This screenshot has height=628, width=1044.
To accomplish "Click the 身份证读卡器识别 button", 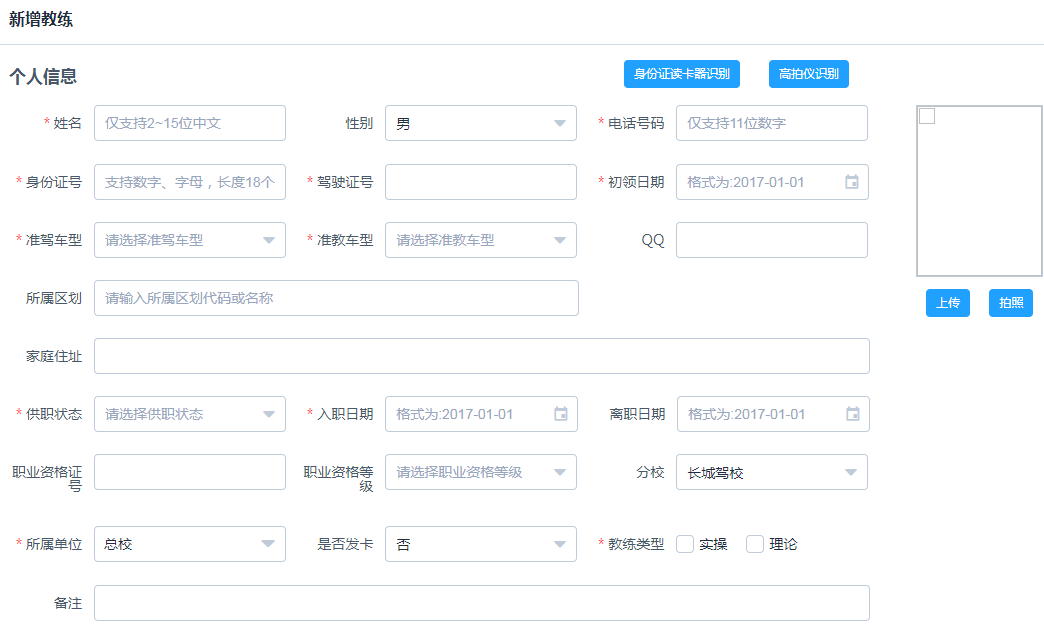I will click(x=682, y=74).
